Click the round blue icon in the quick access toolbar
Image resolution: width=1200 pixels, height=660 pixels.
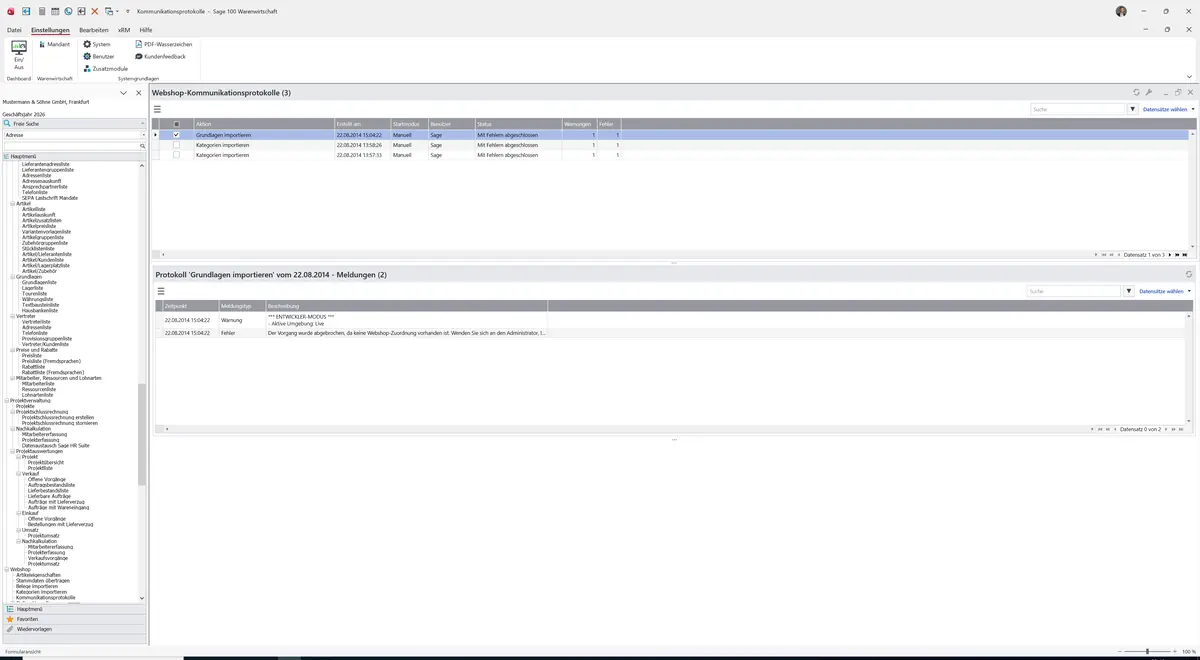click(x=68, y=11)
